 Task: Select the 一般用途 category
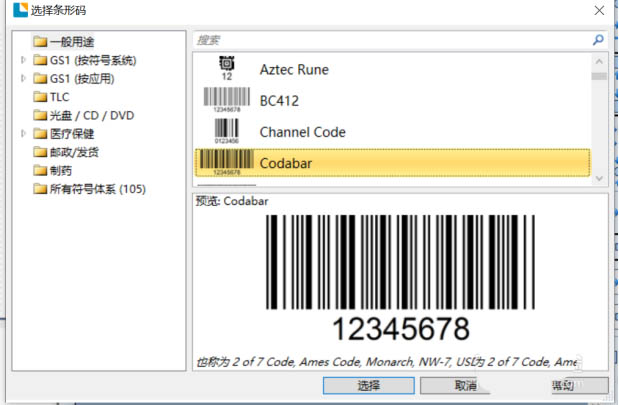coord(72,42)
